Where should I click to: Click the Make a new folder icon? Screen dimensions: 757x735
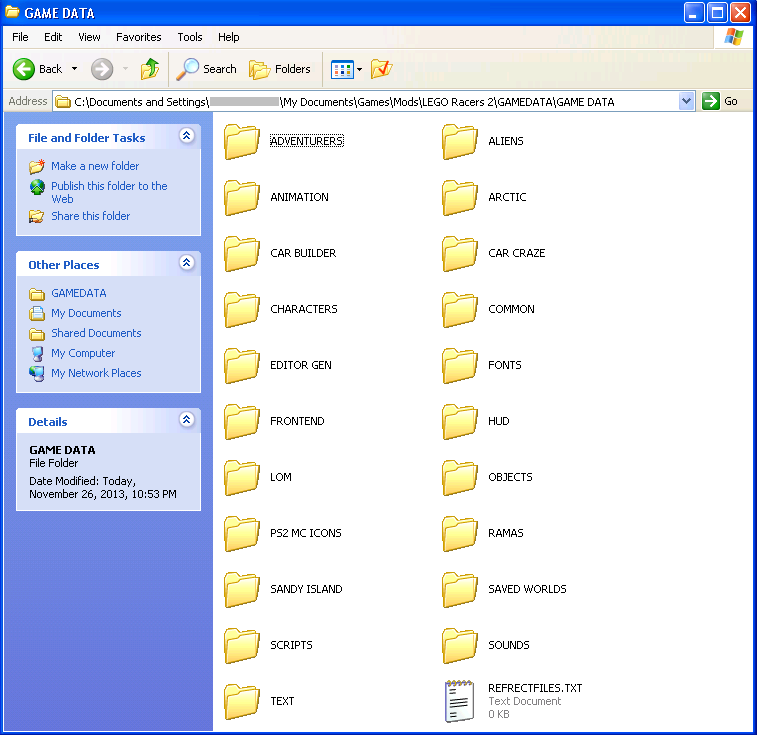(x=37, y=166)
